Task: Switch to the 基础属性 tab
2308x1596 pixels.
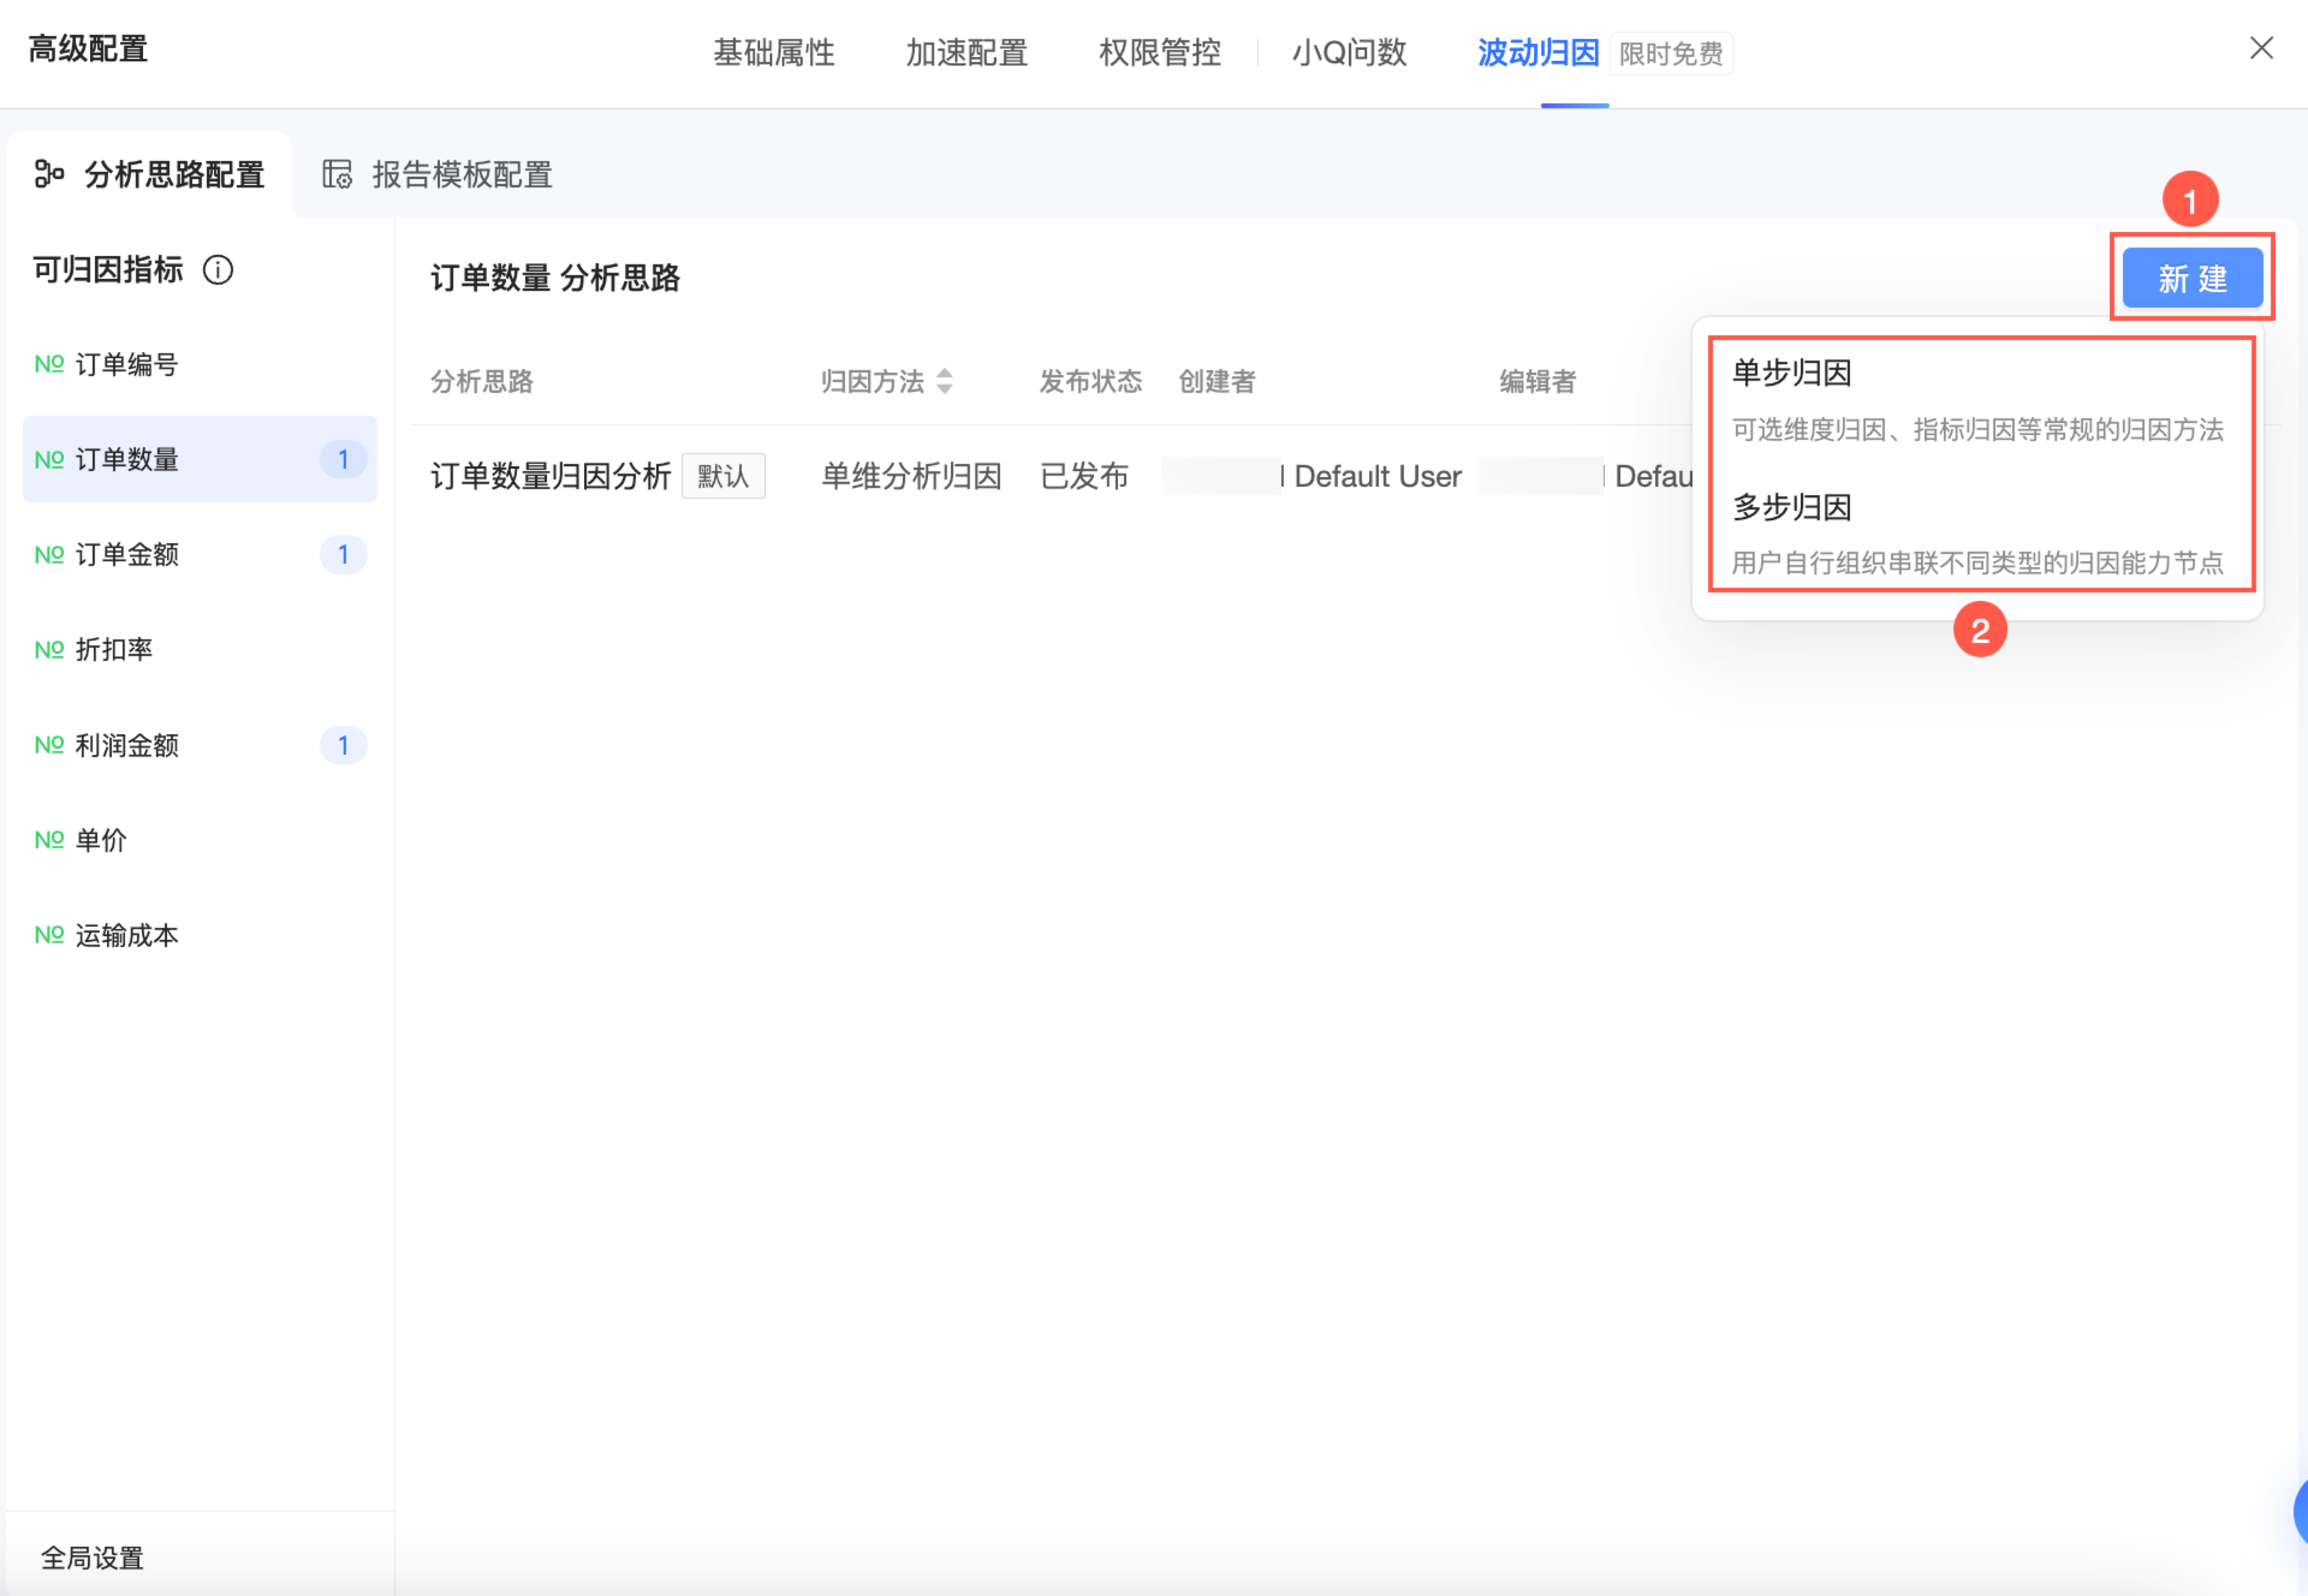Action: [x=773, y=53]
